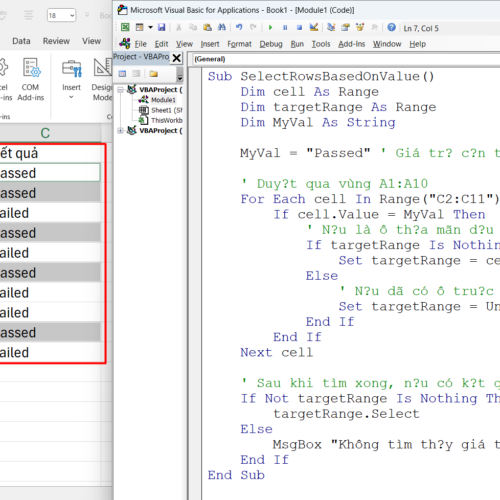This screenshot has width=500, height=500.
Task: Open the Debug menu
Action: tap(271, 44)
